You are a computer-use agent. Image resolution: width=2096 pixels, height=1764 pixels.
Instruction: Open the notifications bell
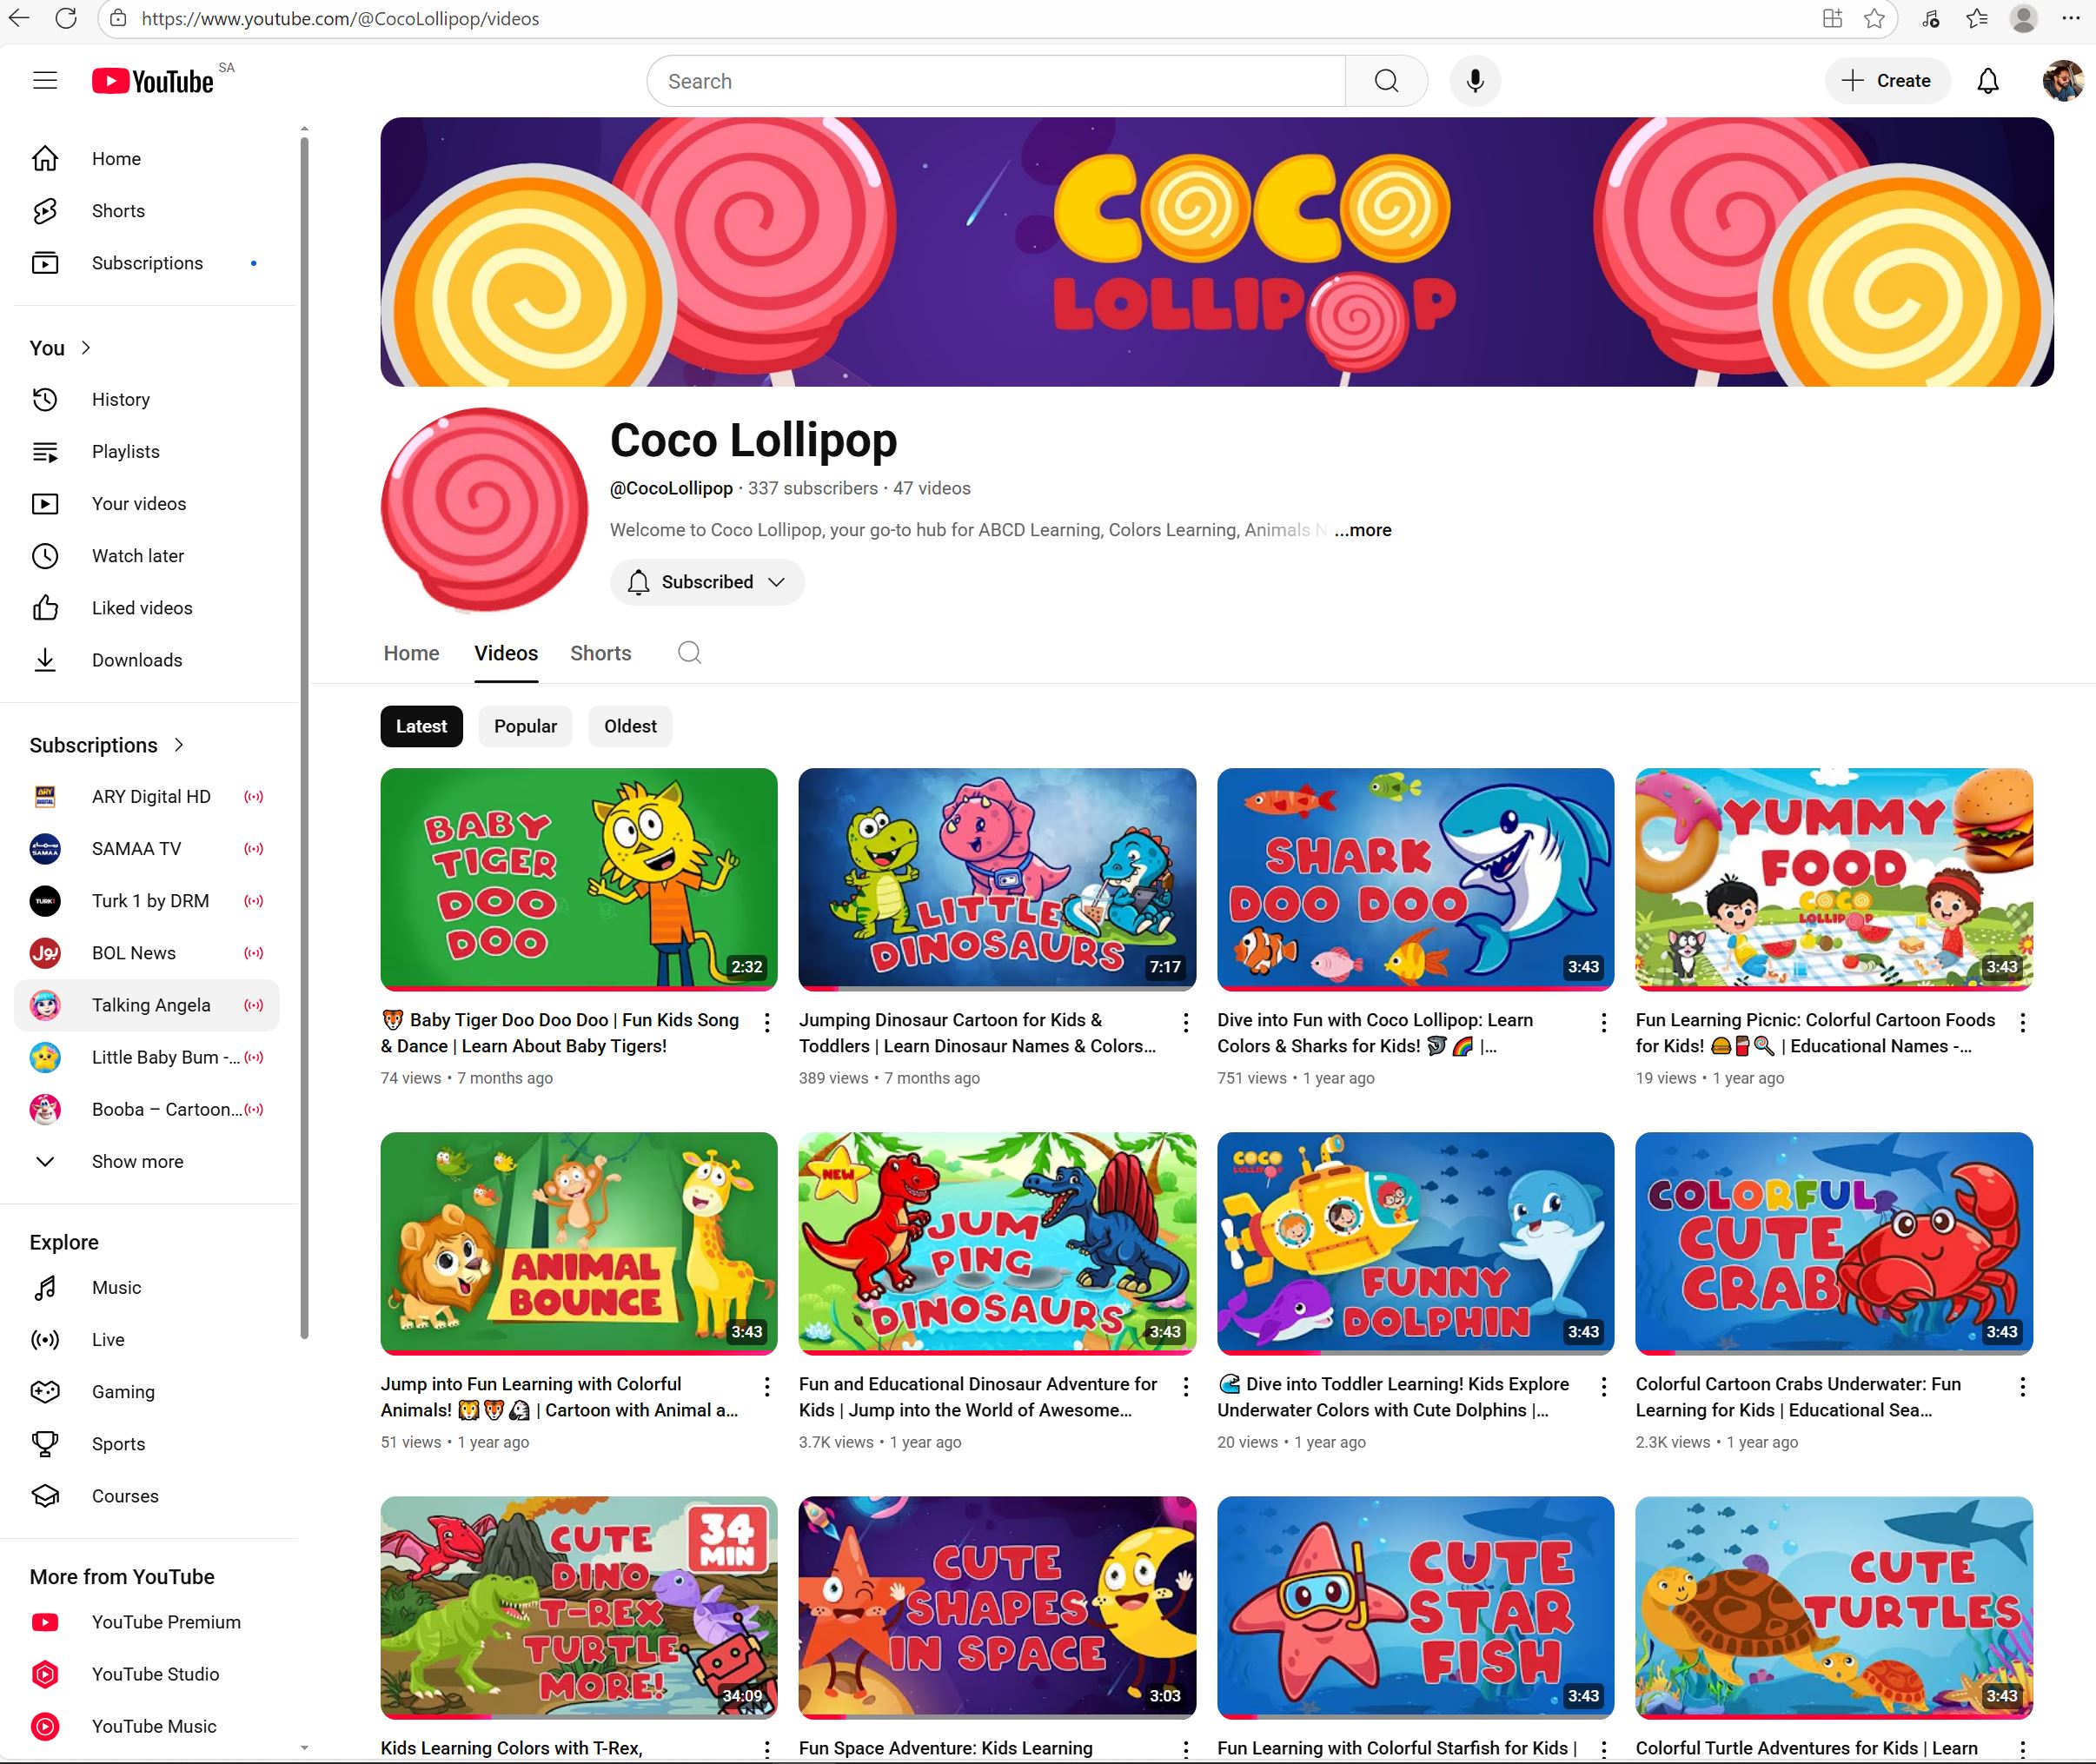[1988, 81]
